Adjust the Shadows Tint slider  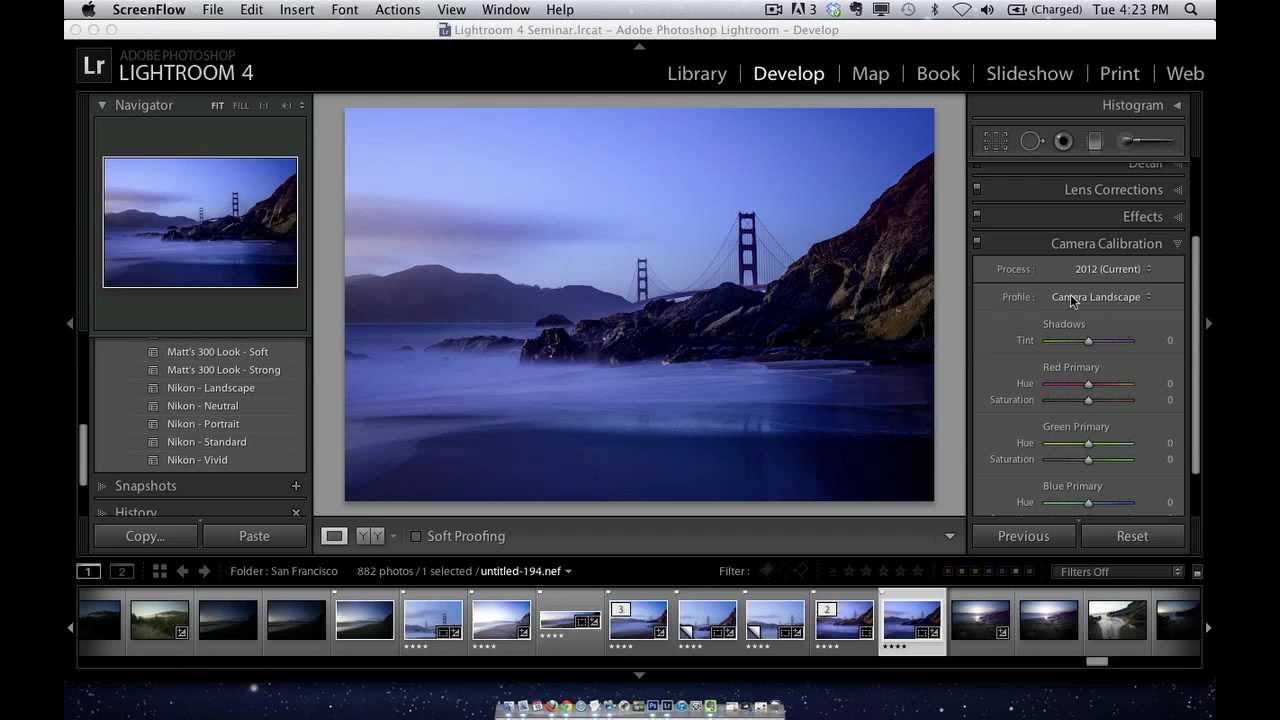1089,341
